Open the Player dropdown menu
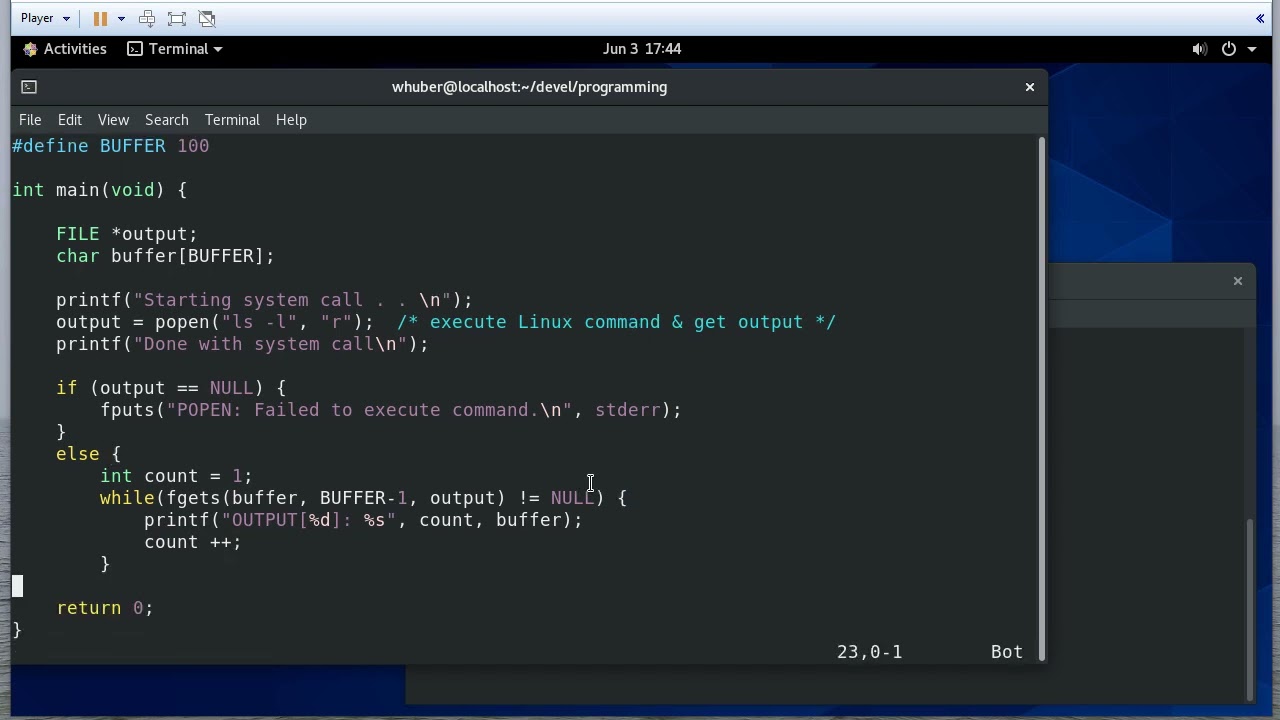 tap(45, 18)
